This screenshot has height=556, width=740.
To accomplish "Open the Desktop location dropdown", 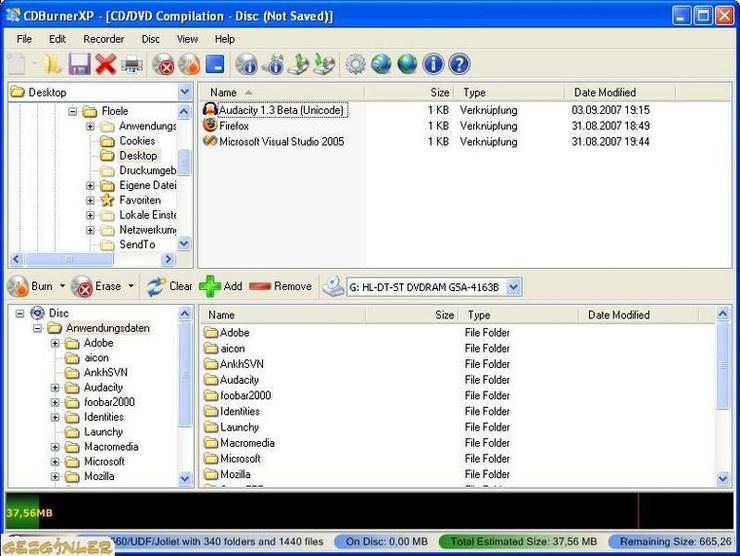I will point(185,92).
